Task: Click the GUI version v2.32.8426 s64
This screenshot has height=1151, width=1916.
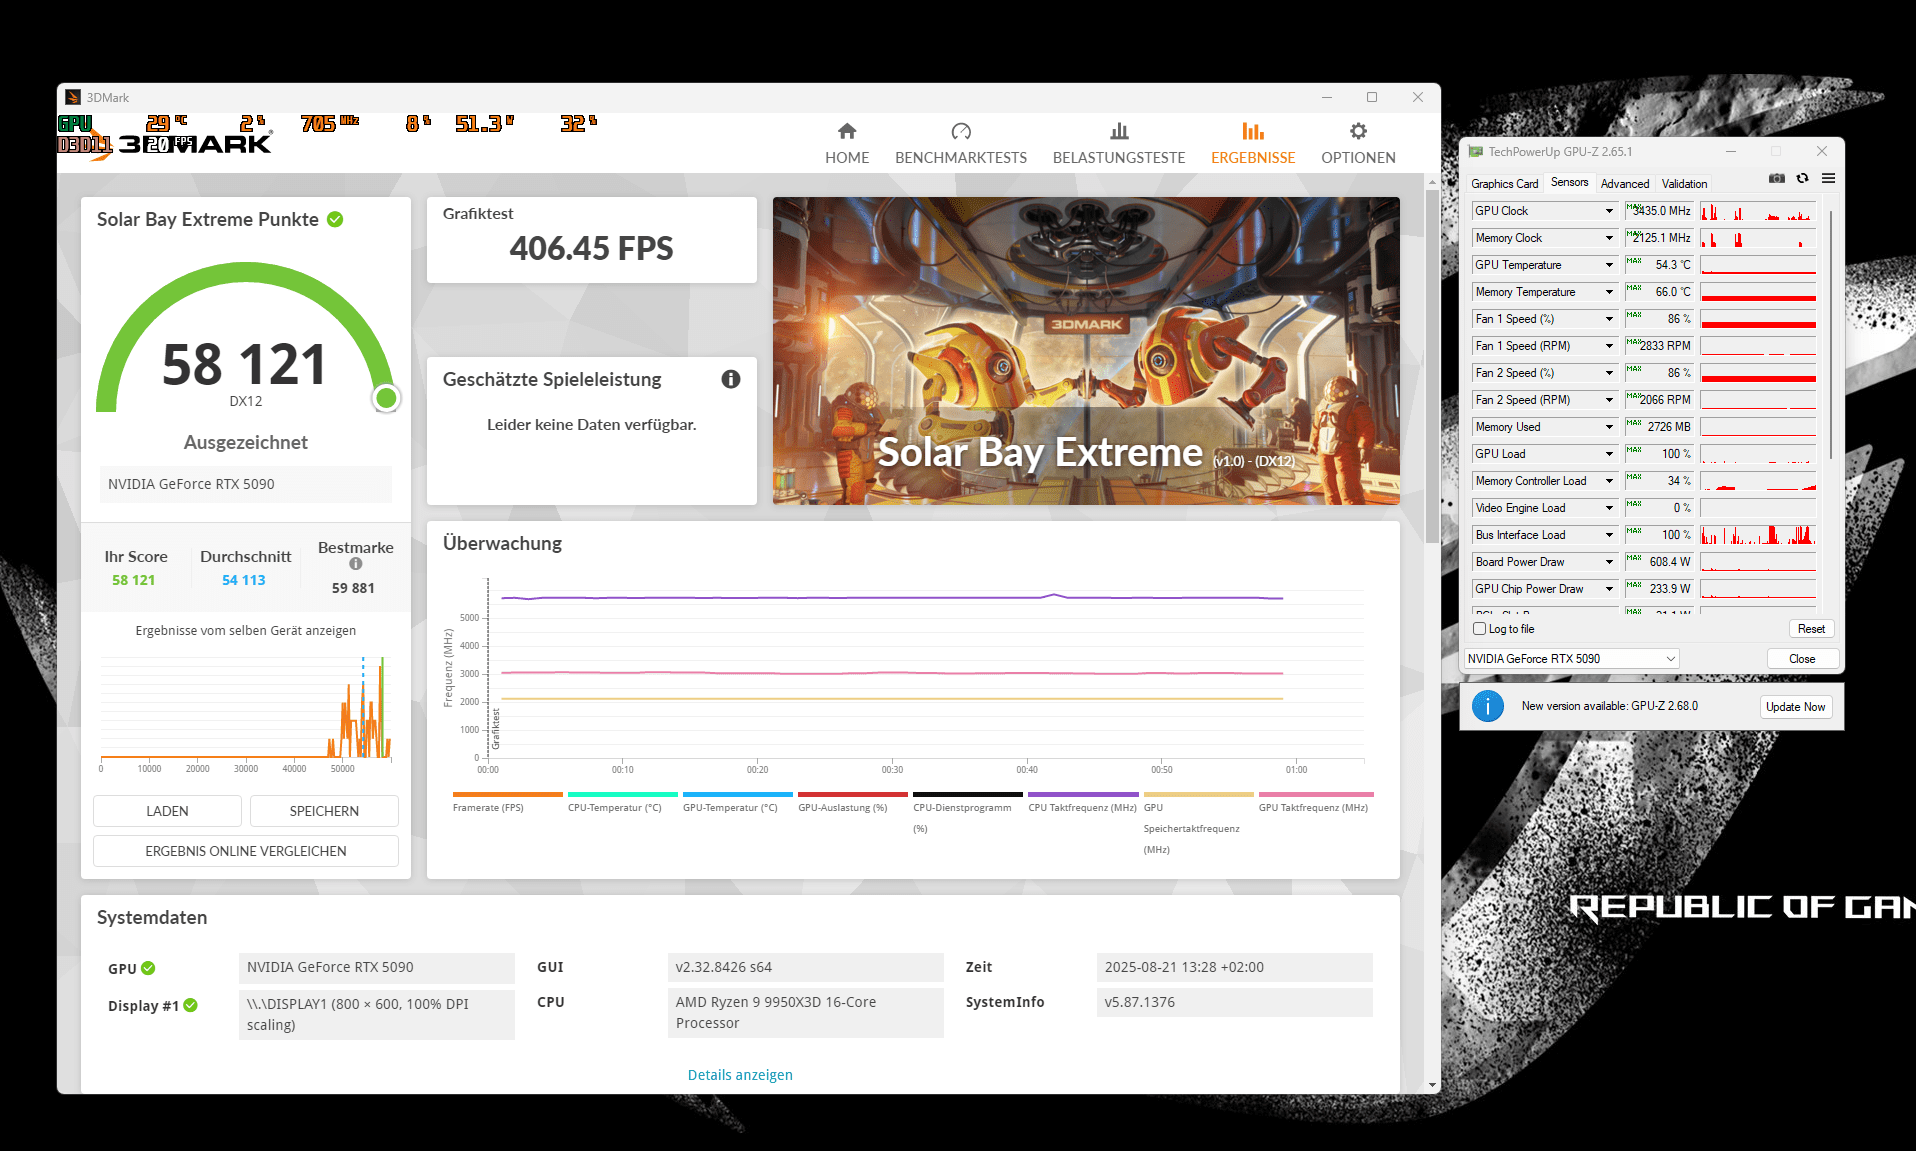Action: pos(806,967)
